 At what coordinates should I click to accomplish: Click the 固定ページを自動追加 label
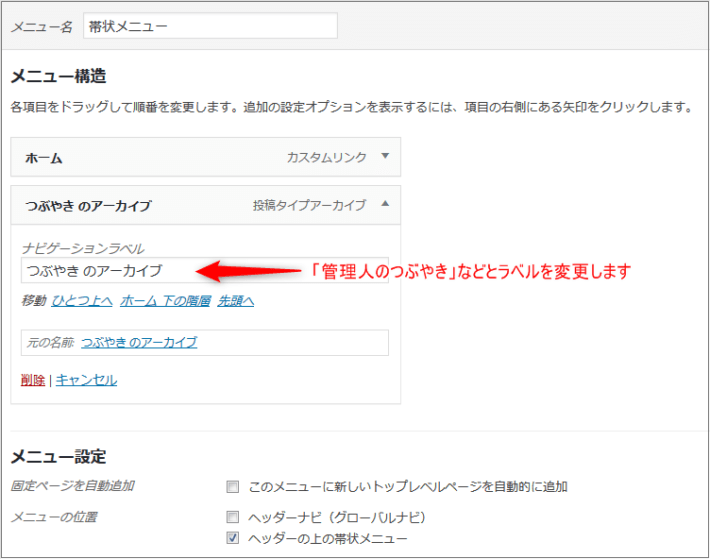[x=73, y=486]
